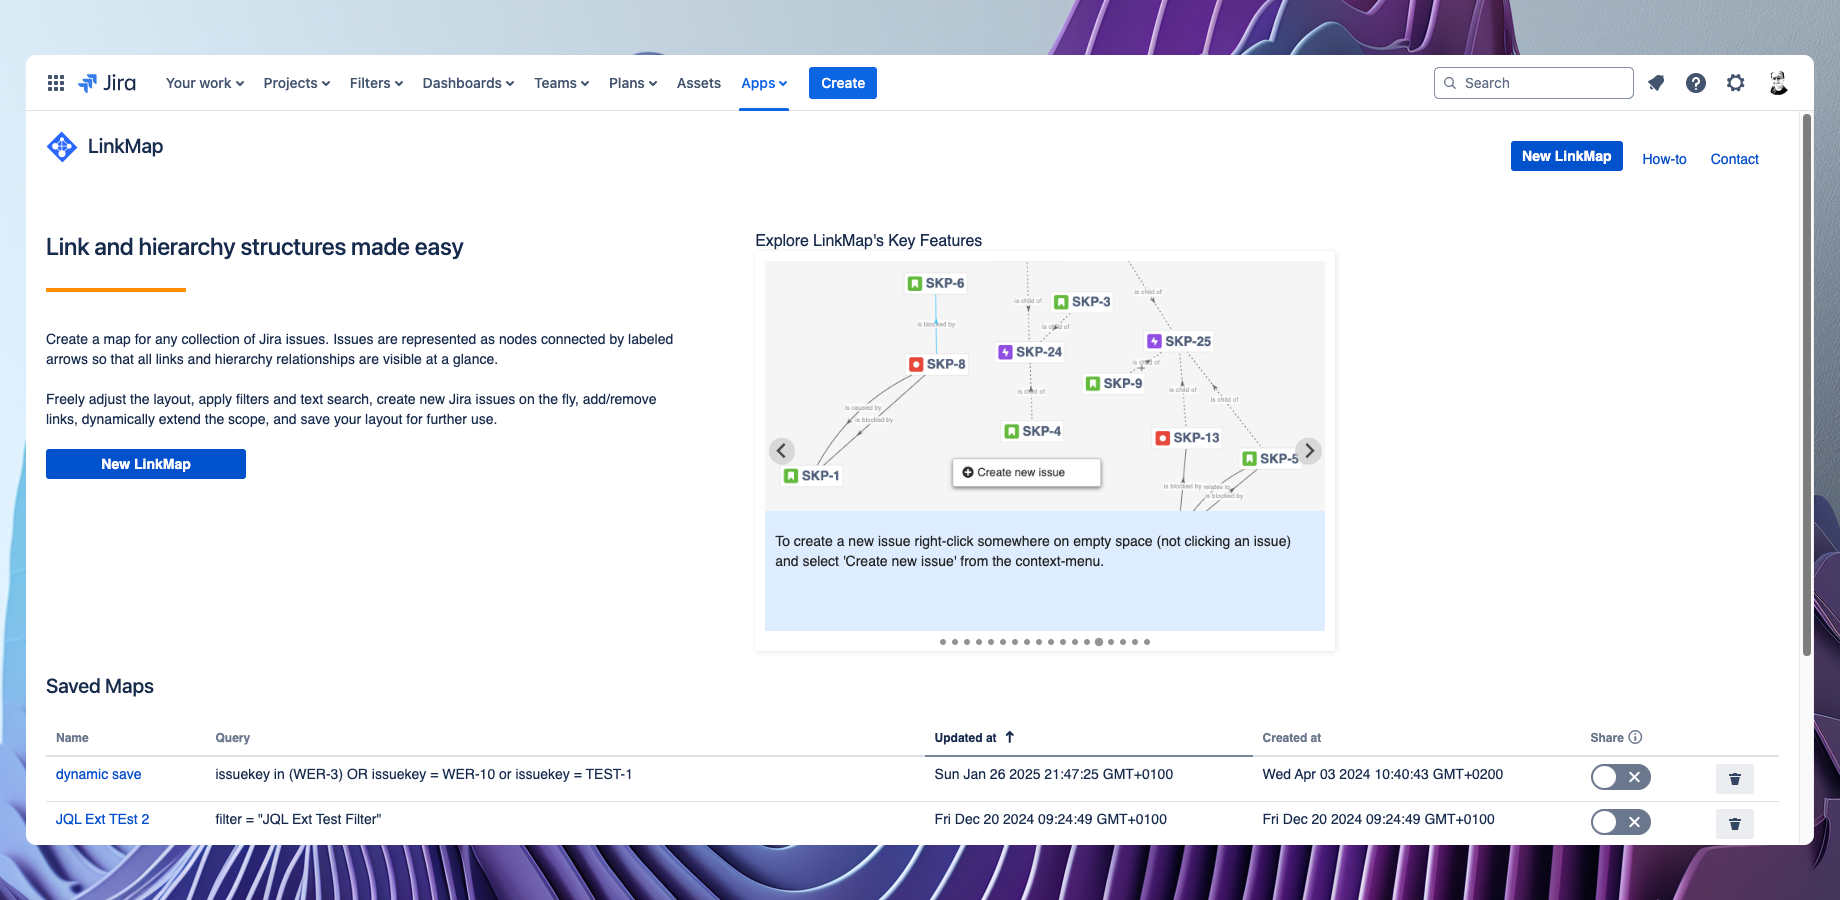Image resolution: width=1840 pixels, height=900 pixels.
Task: Click the Share info icon
Action: click(1635, 738)
